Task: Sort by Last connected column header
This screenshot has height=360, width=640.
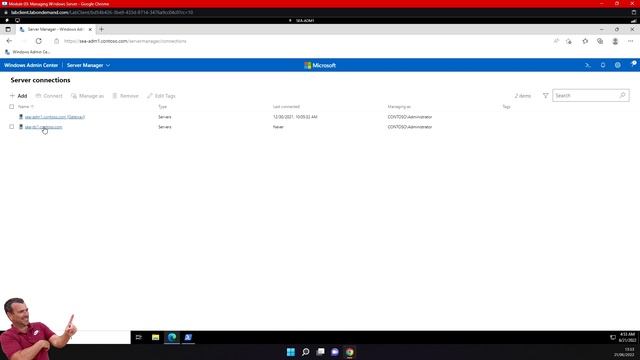Action: [x=286, y=107]
